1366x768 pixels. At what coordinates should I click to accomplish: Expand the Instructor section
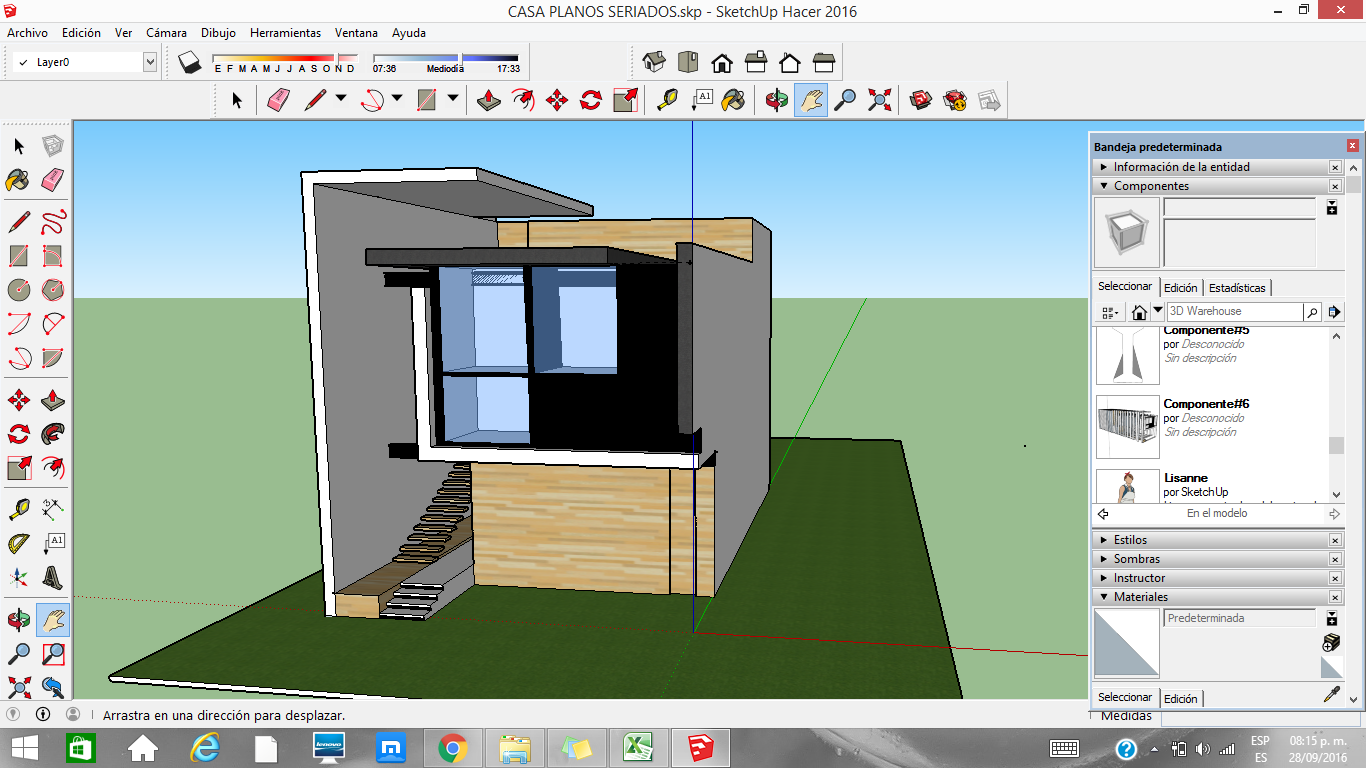1104,578
